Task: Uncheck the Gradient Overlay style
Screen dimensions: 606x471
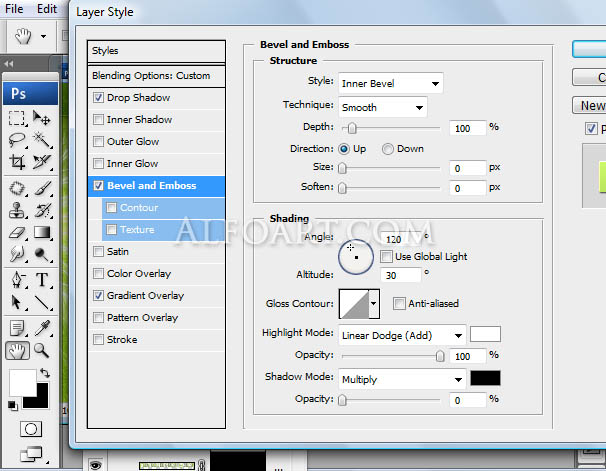Action: click(x=98, y=296)
